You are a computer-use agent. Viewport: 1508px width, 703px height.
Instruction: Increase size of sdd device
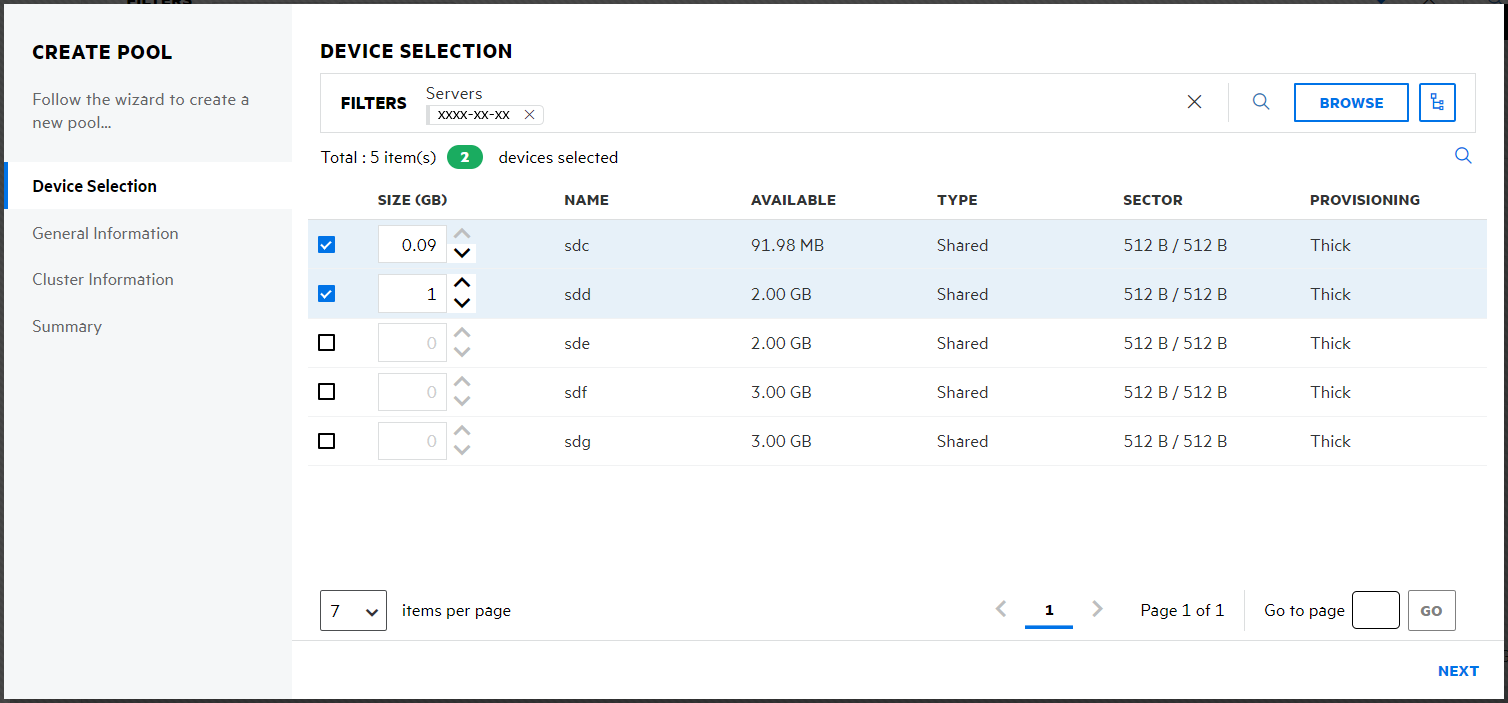tap(462, 284)
